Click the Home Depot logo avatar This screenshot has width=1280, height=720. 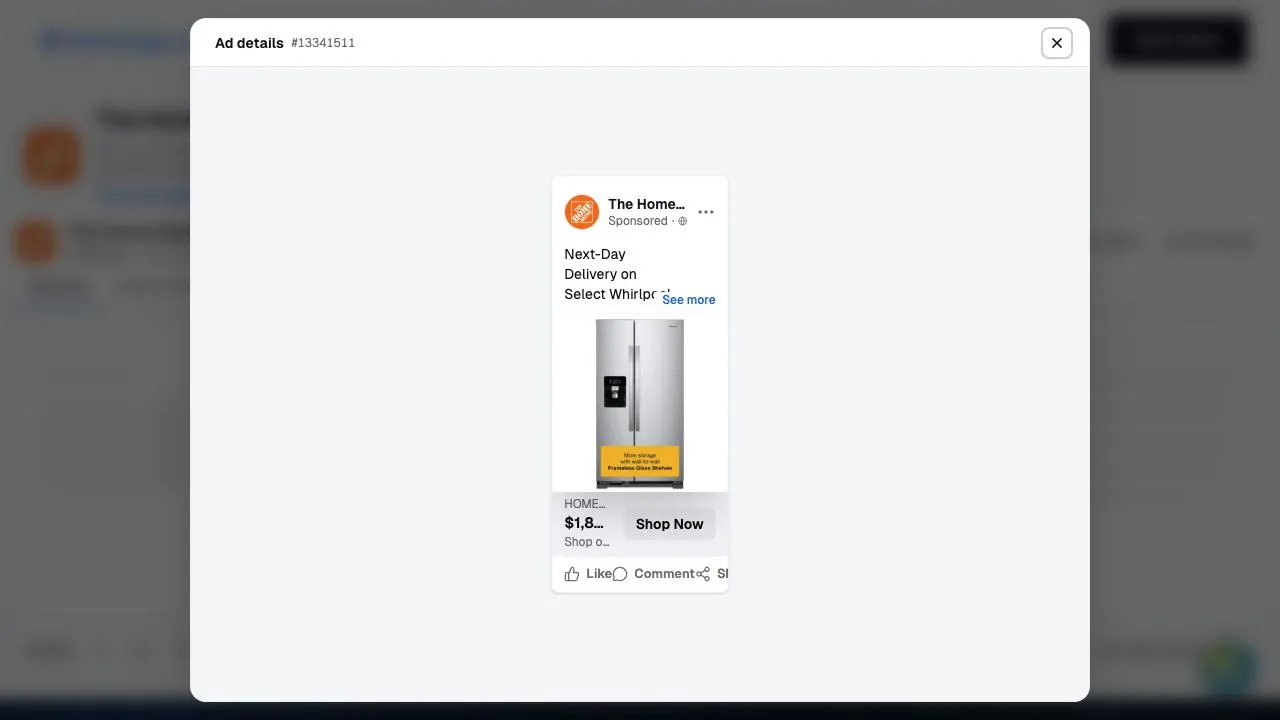(581, 212)
